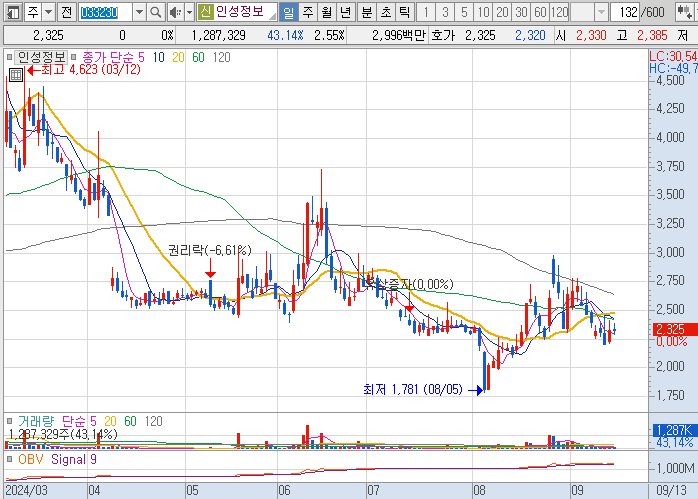Select the 초 second chart tab
This screenshot has height=499, width=698.
386,12
